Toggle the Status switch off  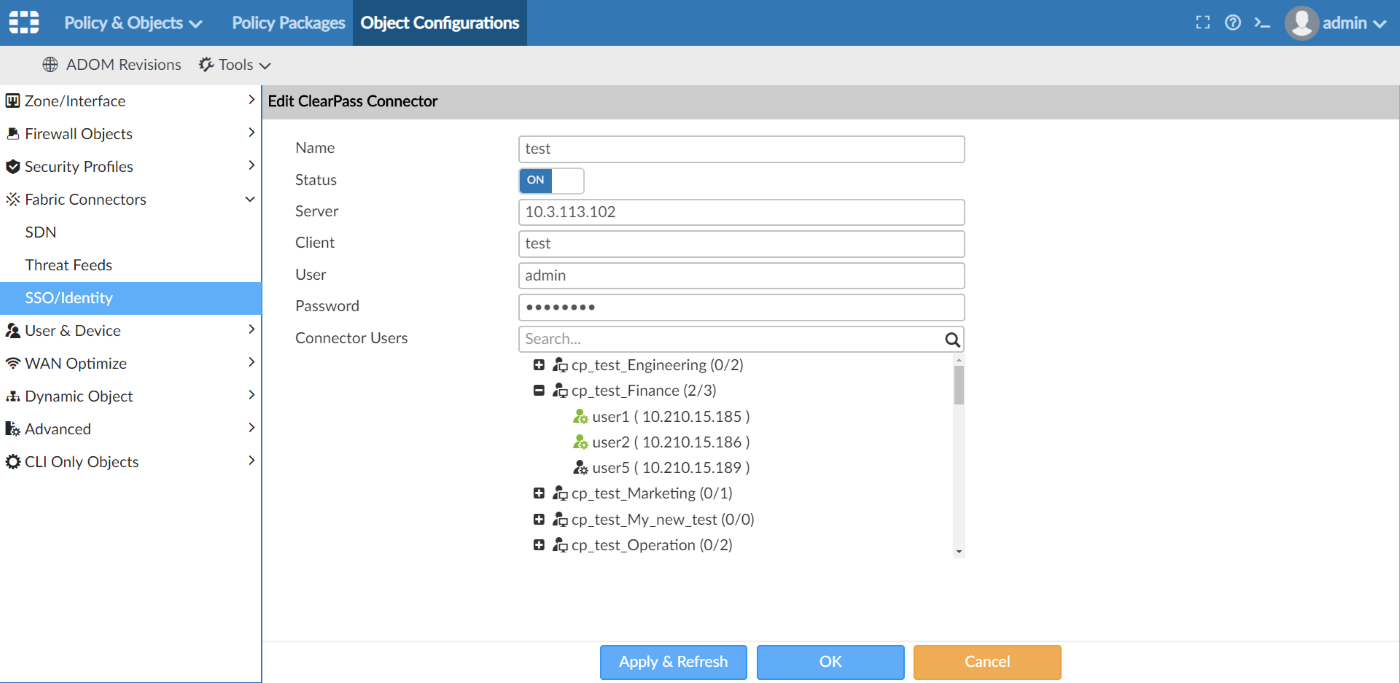coord(551,180)
